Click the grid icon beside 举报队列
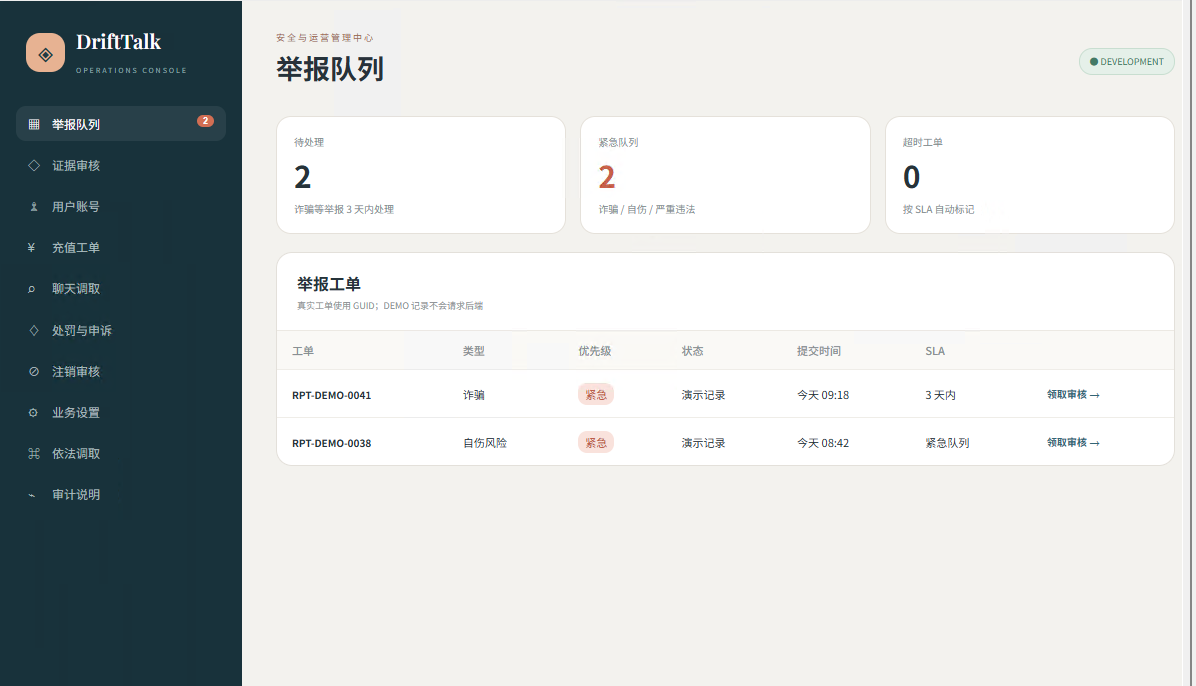This screenshot has width=1196, height=686. point(34,124)
